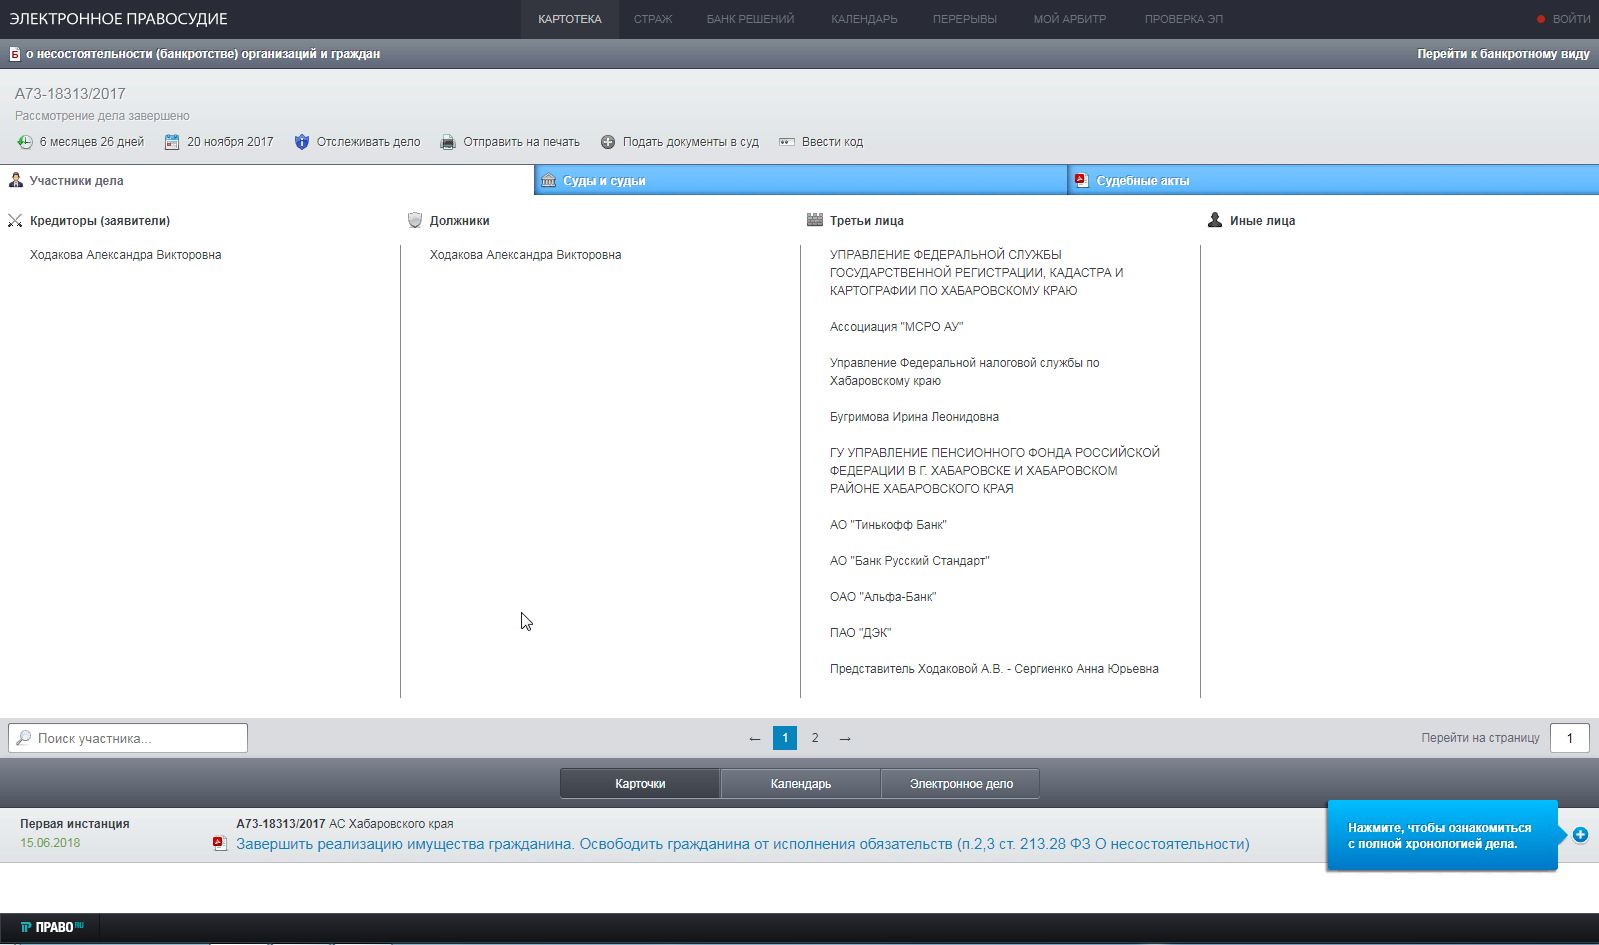The width and height of the screenshot is (1599, 945).
Task: Switch to the Суды и судьи tab
Action: tap(604, 181)
